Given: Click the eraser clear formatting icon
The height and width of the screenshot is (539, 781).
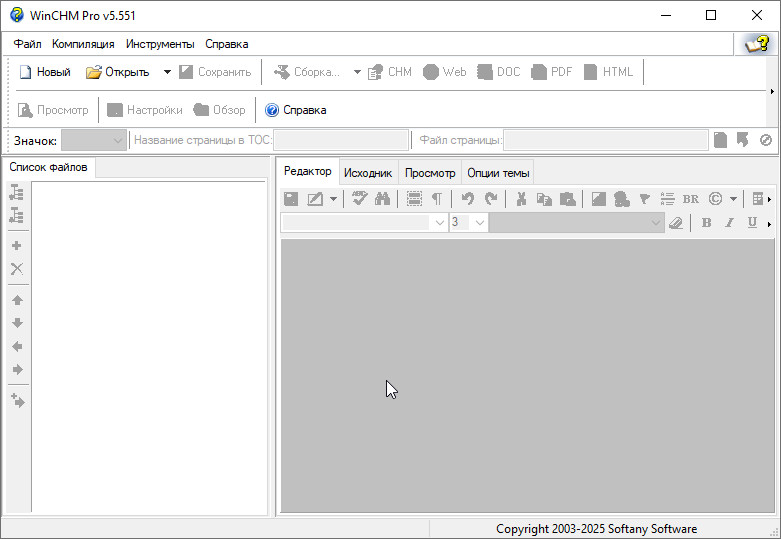Looking at the screenshot, I should [676, 223].
